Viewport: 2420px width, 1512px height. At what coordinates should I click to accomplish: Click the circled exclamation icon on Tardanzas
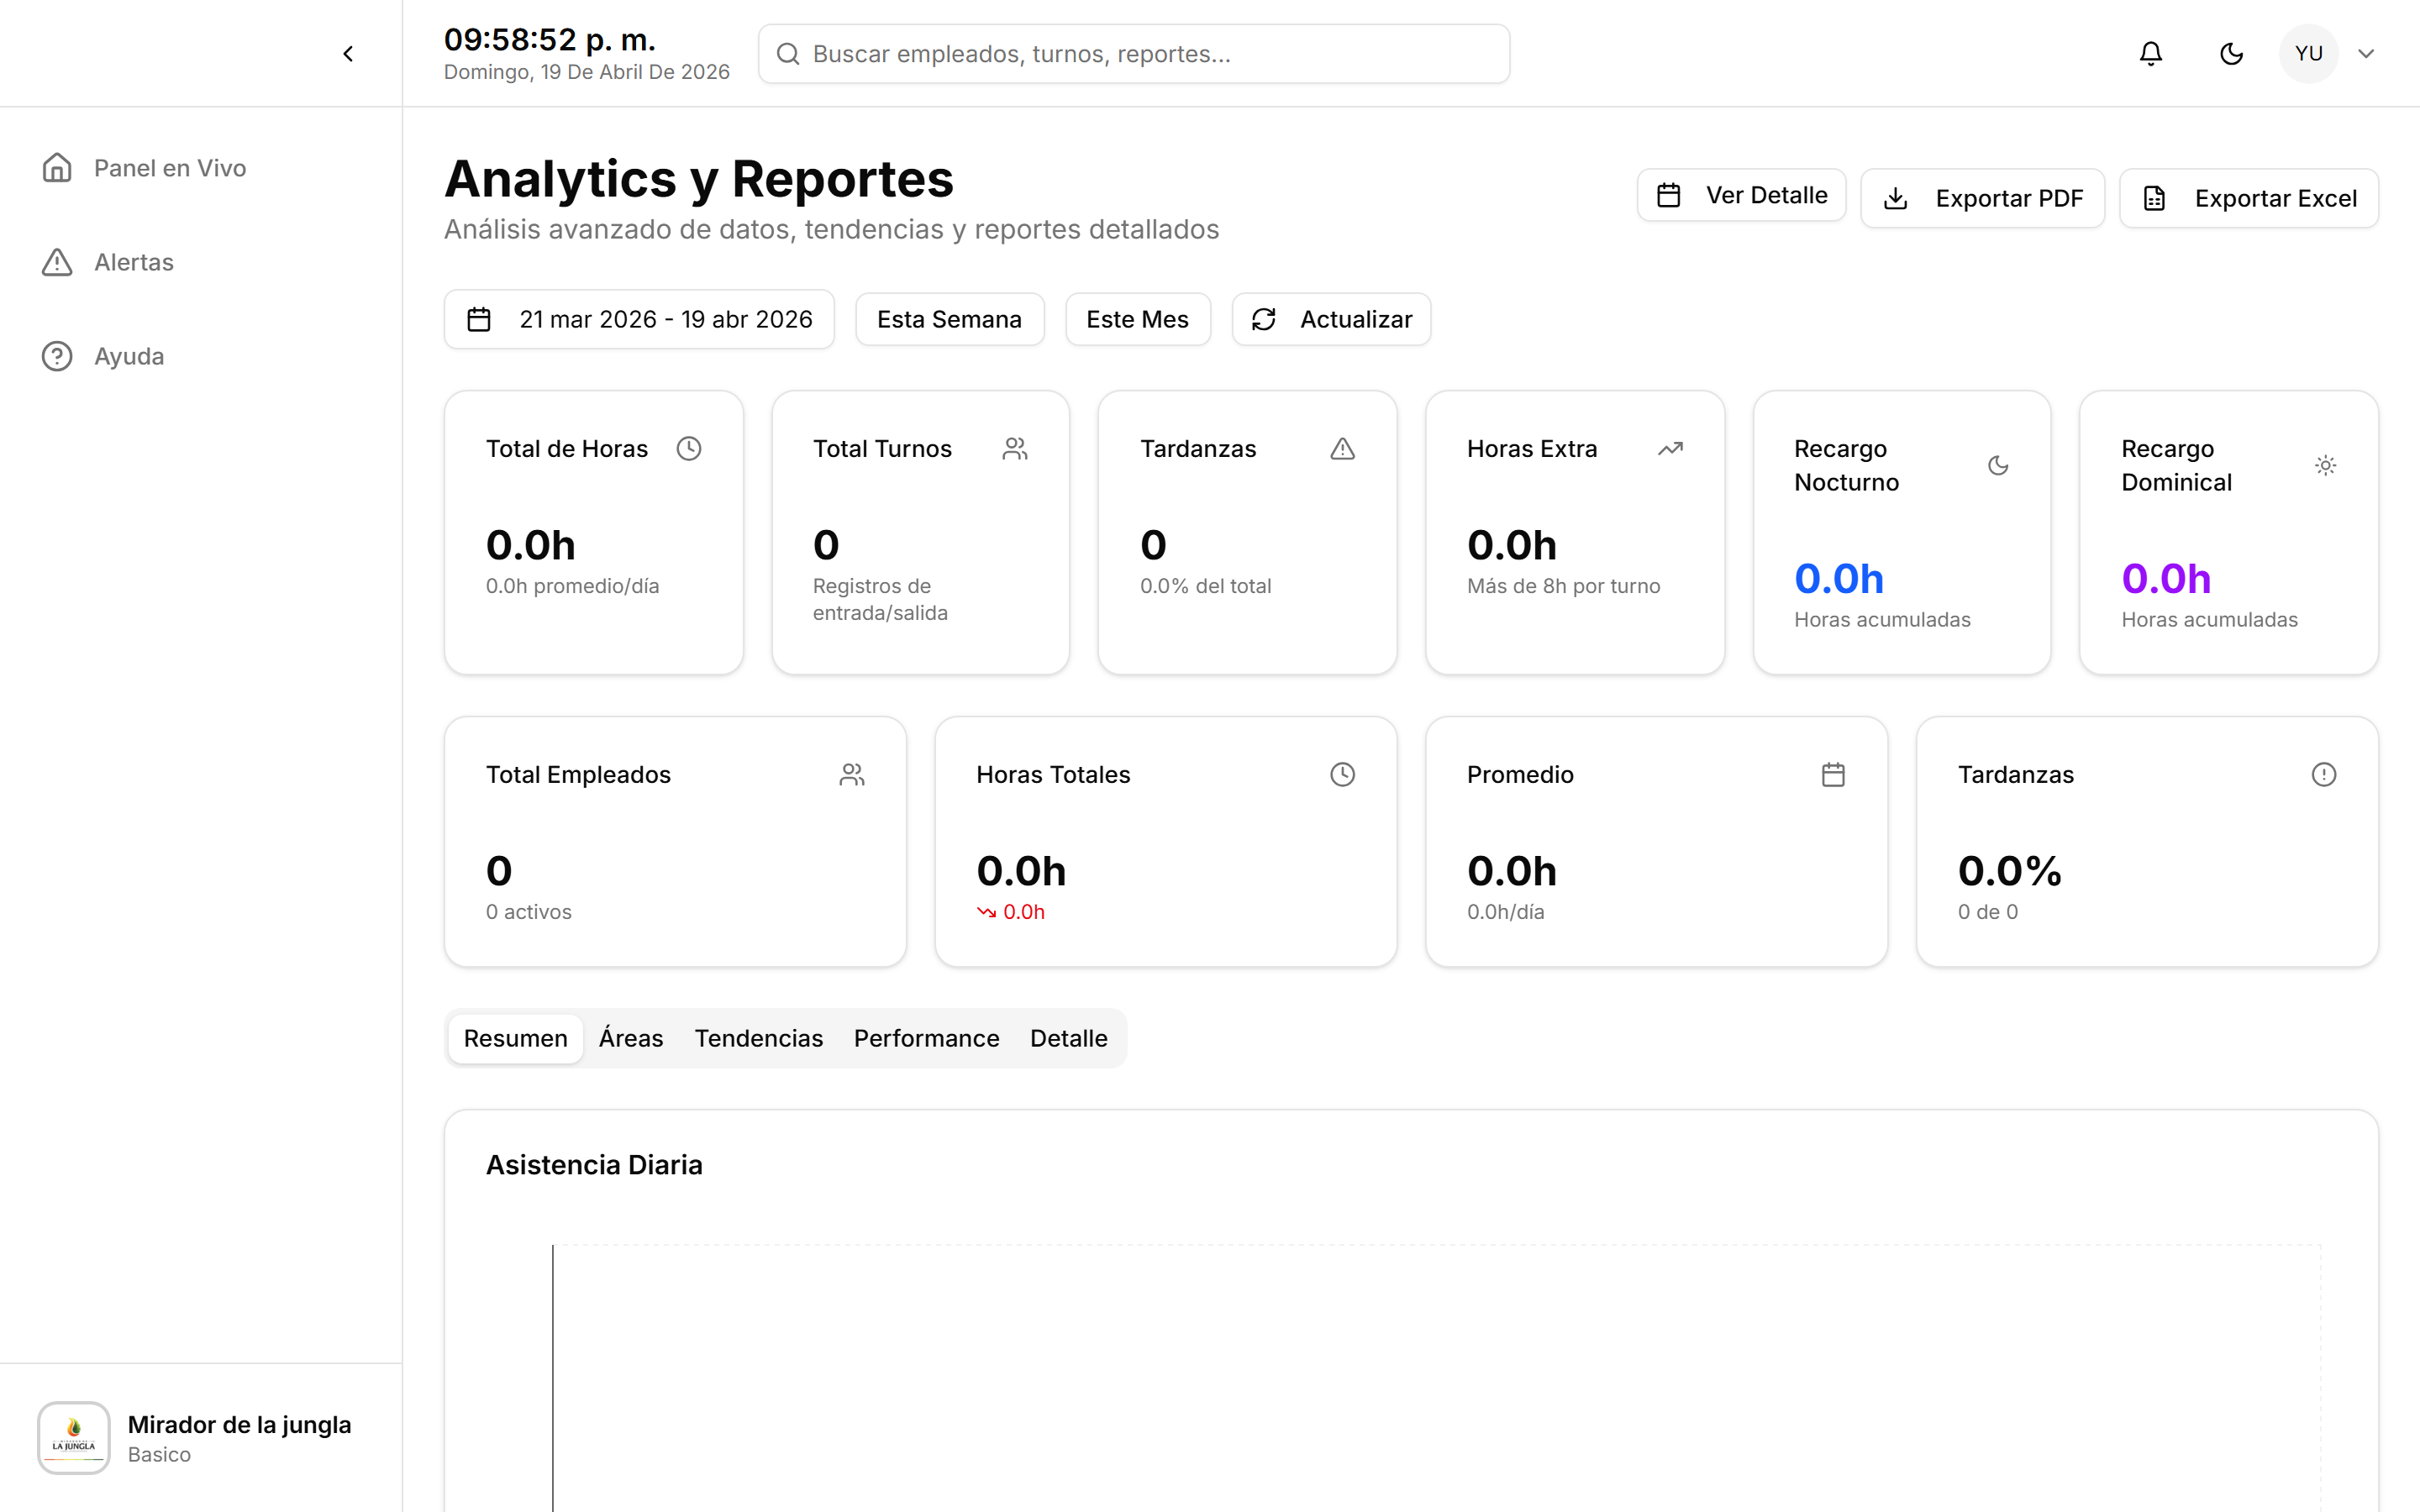click(x=2324, y=775)
